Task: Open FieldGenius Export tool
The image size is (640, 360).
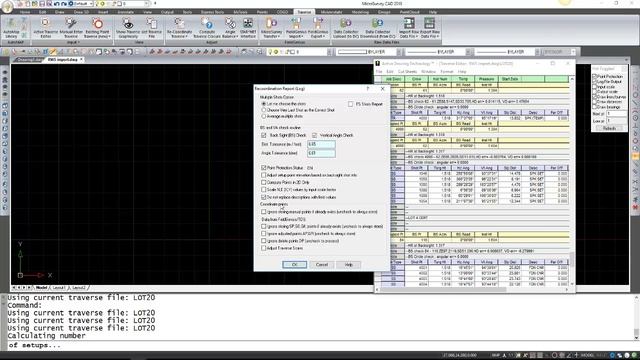Action: point(318,28)
